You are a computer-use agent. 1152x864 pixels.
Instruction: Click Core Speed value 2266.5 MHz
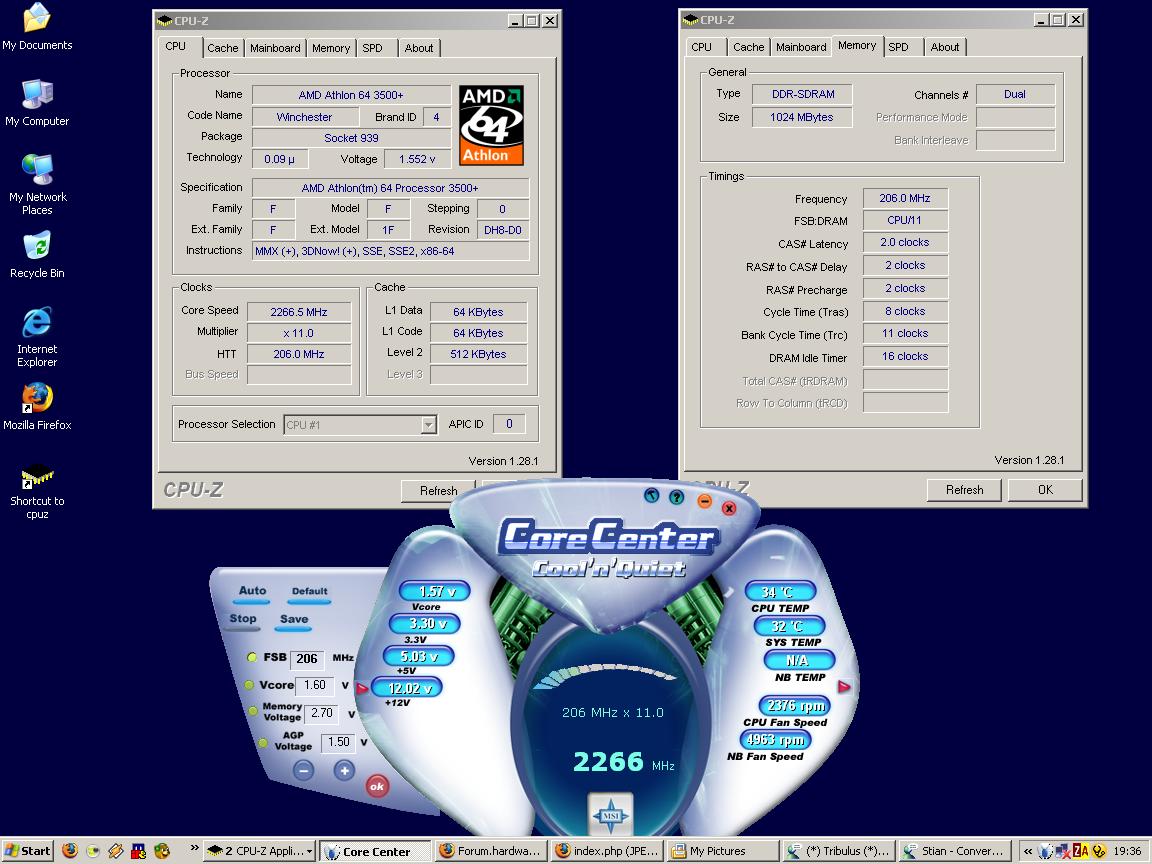298,312
